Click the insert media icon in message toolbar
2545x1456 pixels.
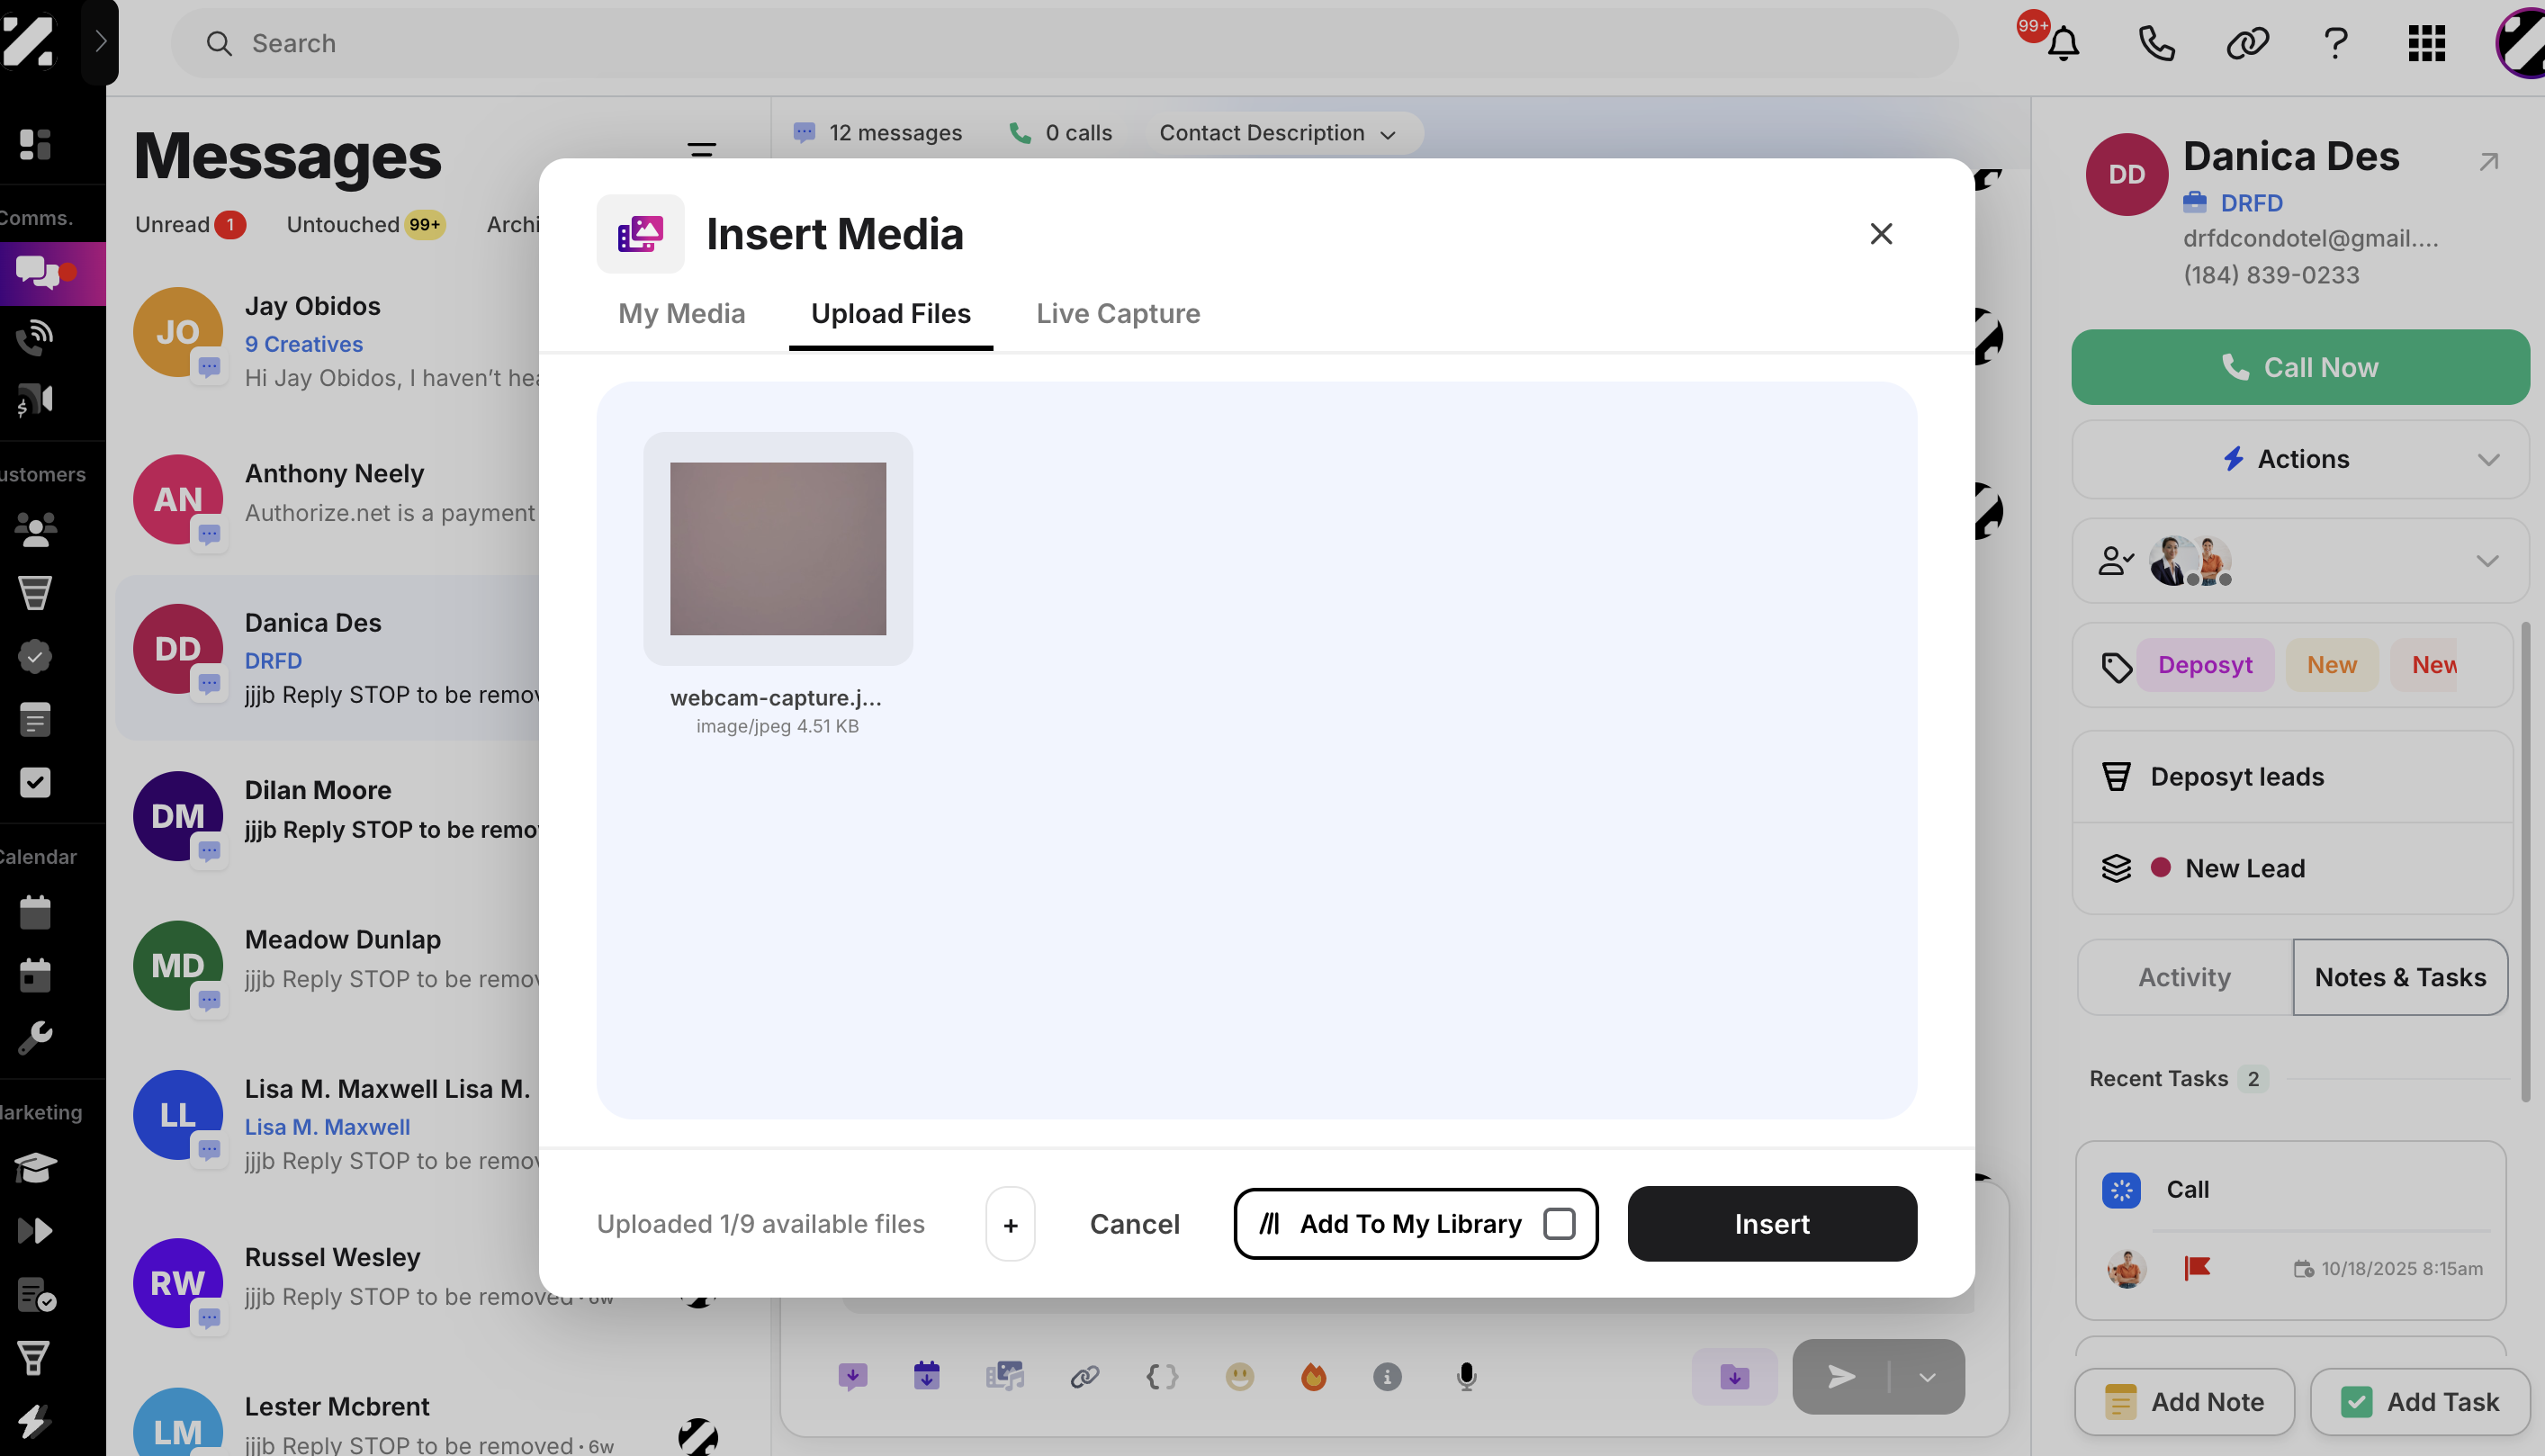click(x=1004, y=1377)
